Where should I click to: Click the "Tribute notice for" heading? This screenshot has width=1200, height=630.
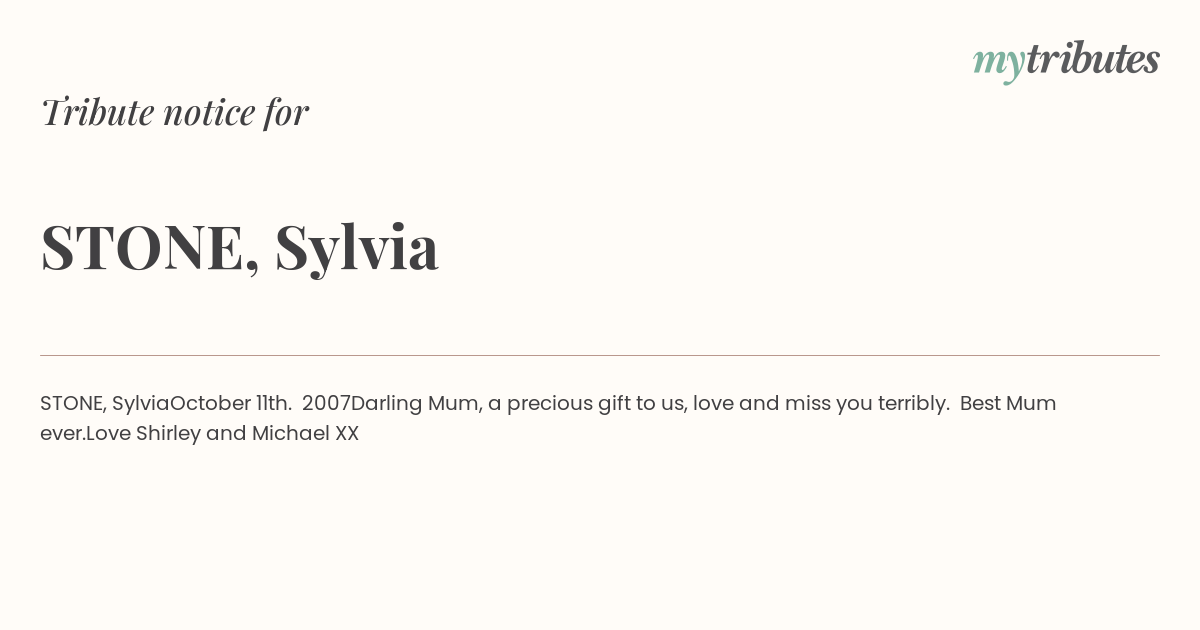174,112
